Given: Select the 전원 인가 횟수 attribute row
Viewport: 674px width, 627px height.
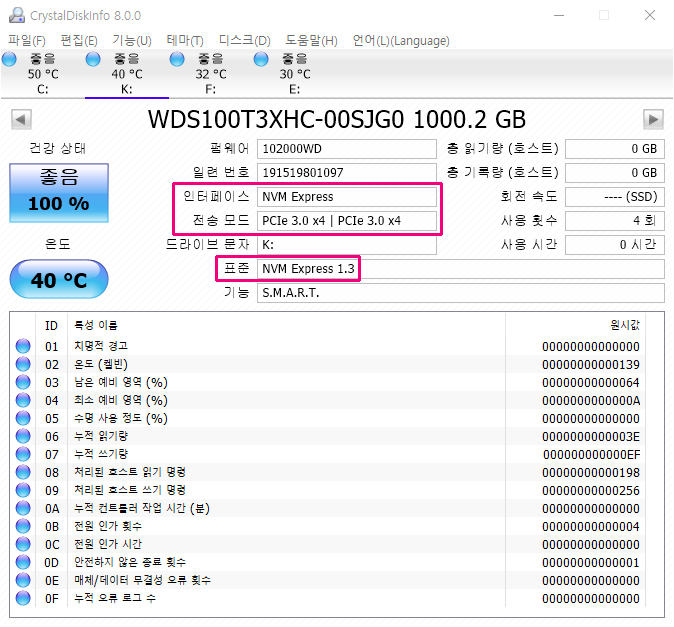Looking at the screenshot, I should pyautogui.click(x=328, y=526).
